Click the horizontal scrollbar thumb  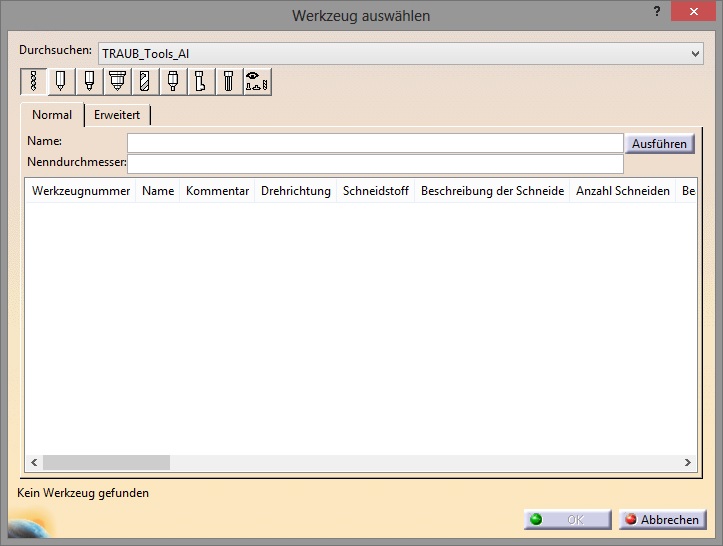(x=107, y=462)
